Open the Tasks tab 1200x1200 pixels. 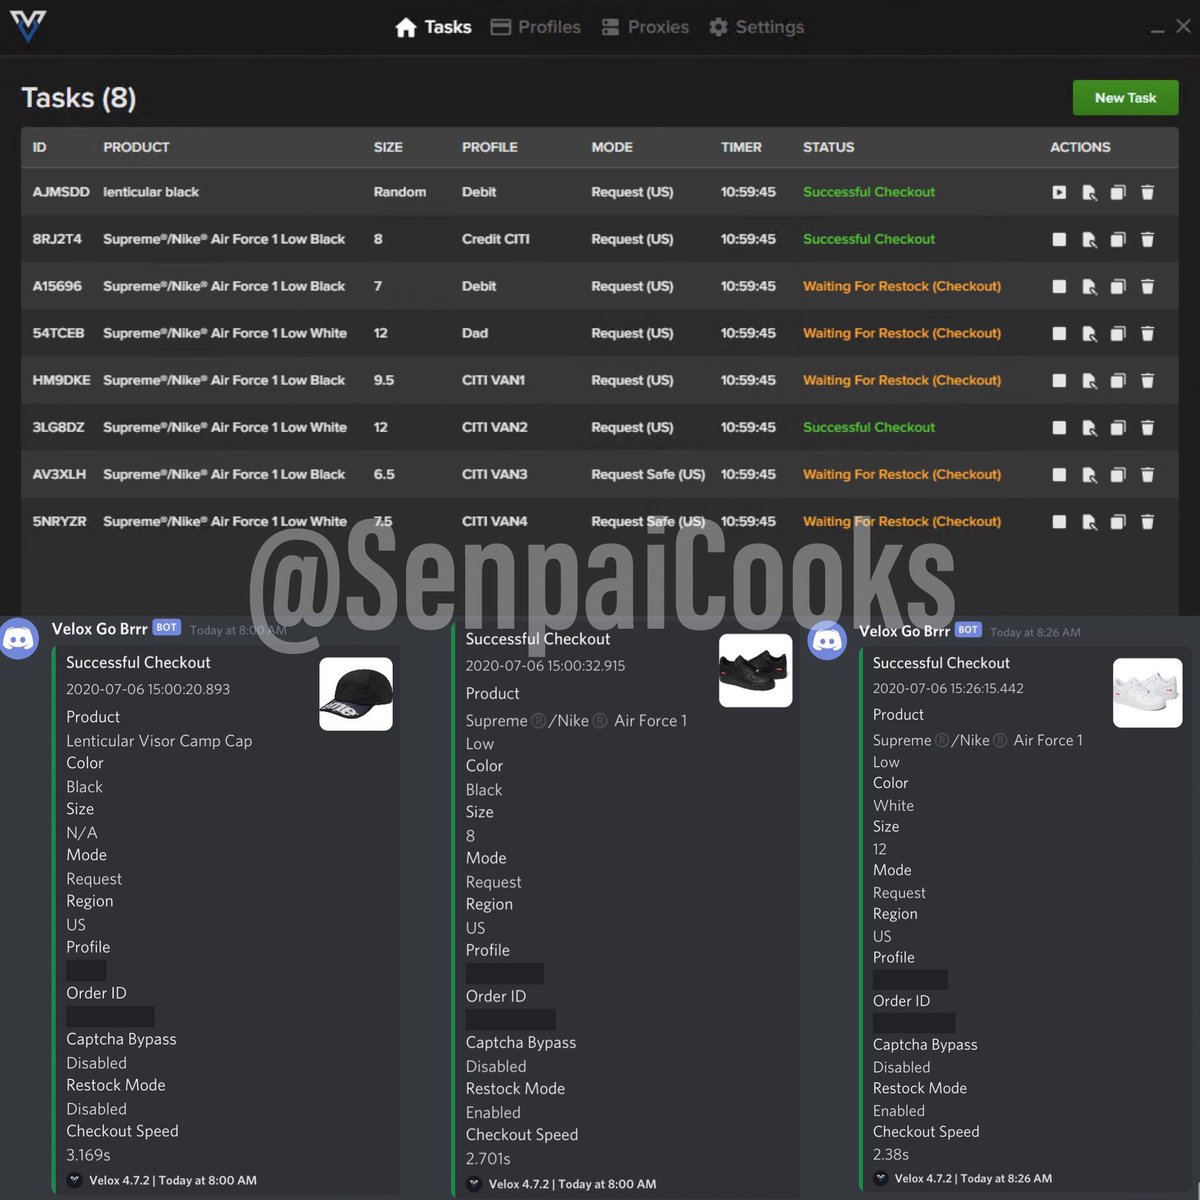click(x=433, y=27)
